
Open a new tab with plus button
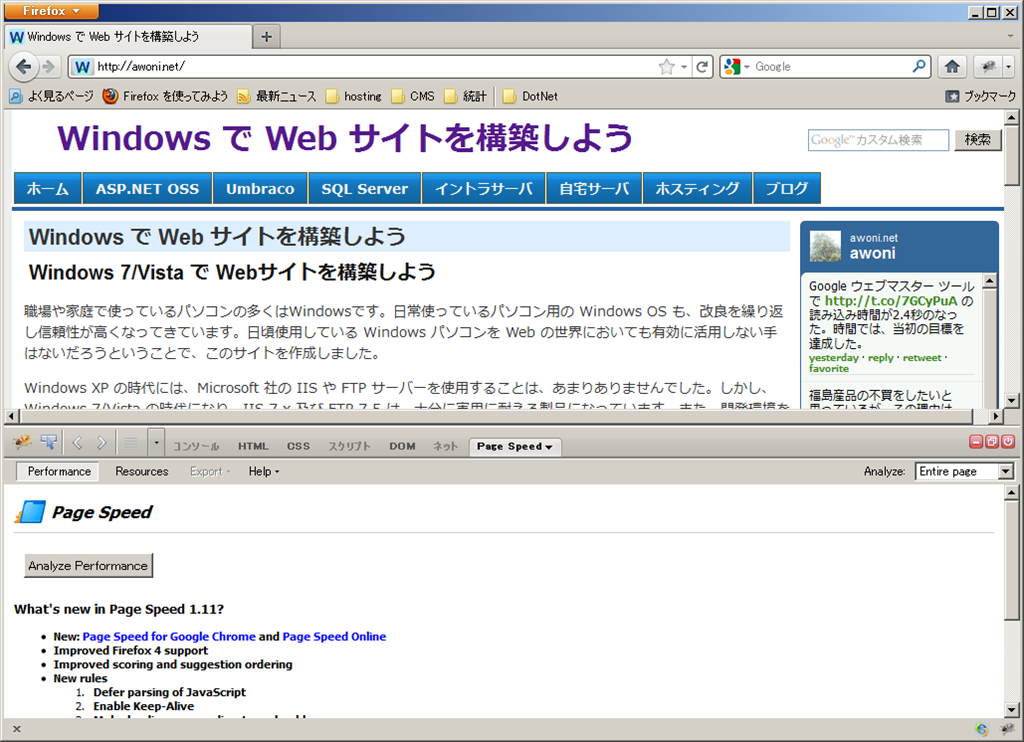(x=266, y=37)
